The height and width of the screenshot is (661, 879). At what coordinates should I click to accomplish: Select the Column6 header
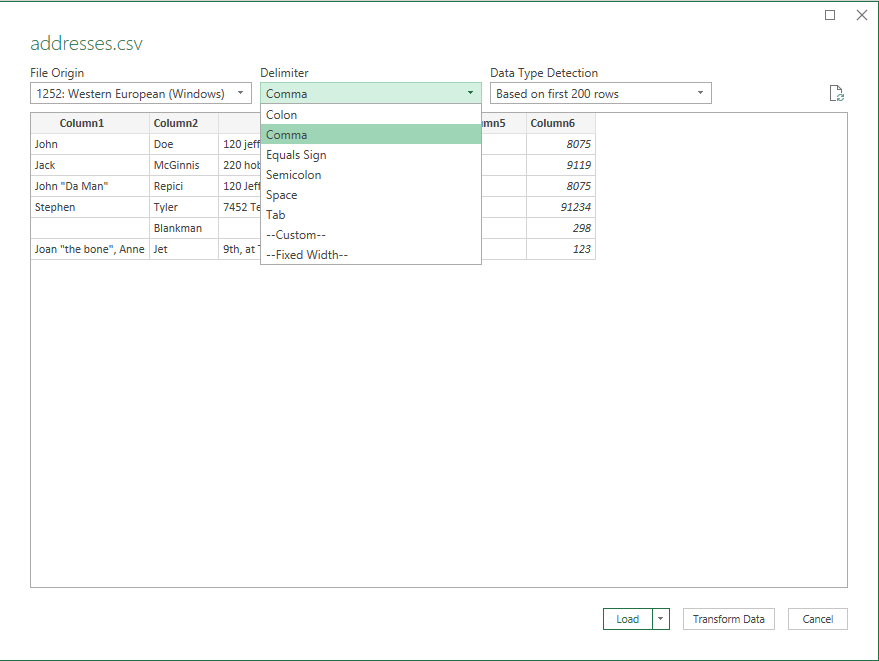coord(561,123)
